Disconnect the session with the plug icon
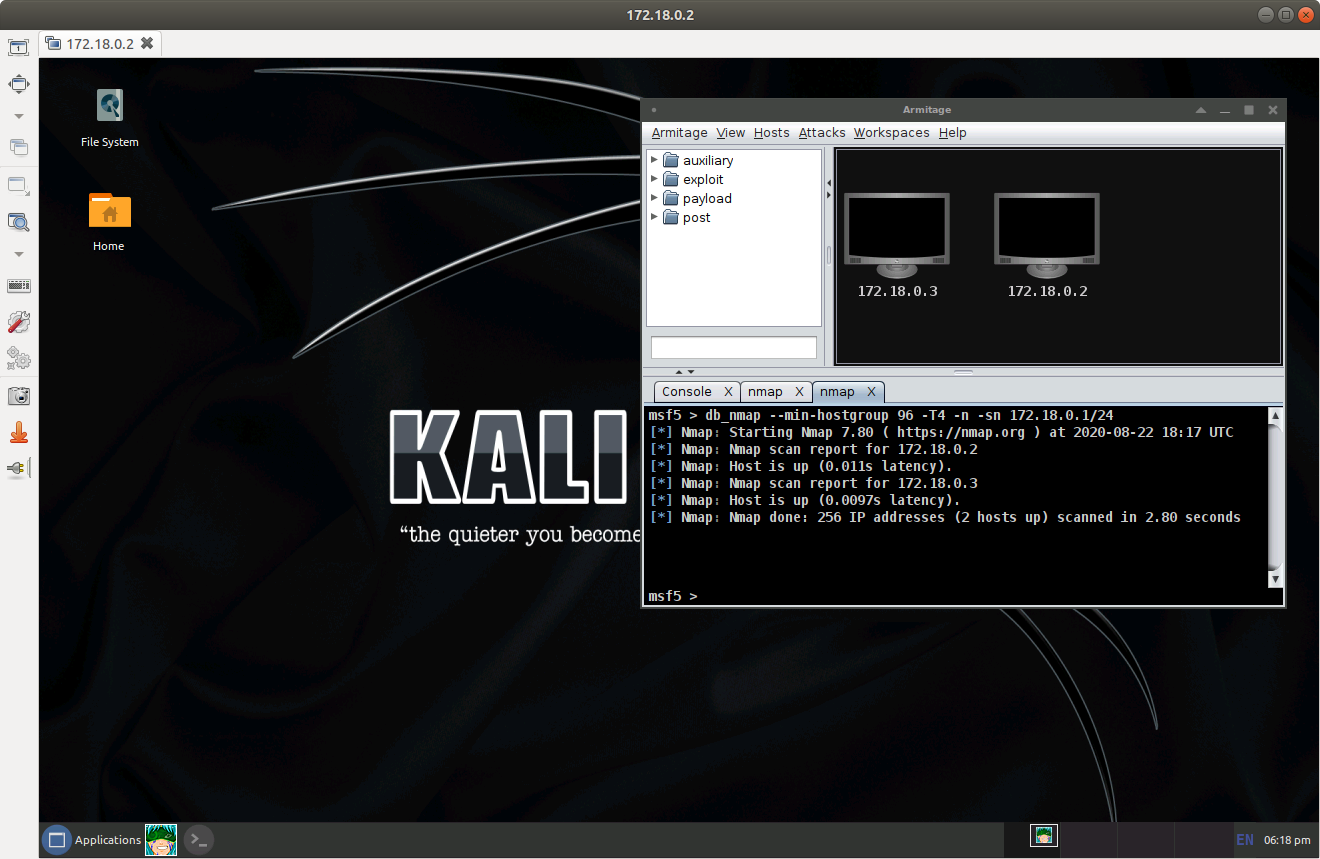The width and height of the screenshot is (1320, 859). point(18,468)
